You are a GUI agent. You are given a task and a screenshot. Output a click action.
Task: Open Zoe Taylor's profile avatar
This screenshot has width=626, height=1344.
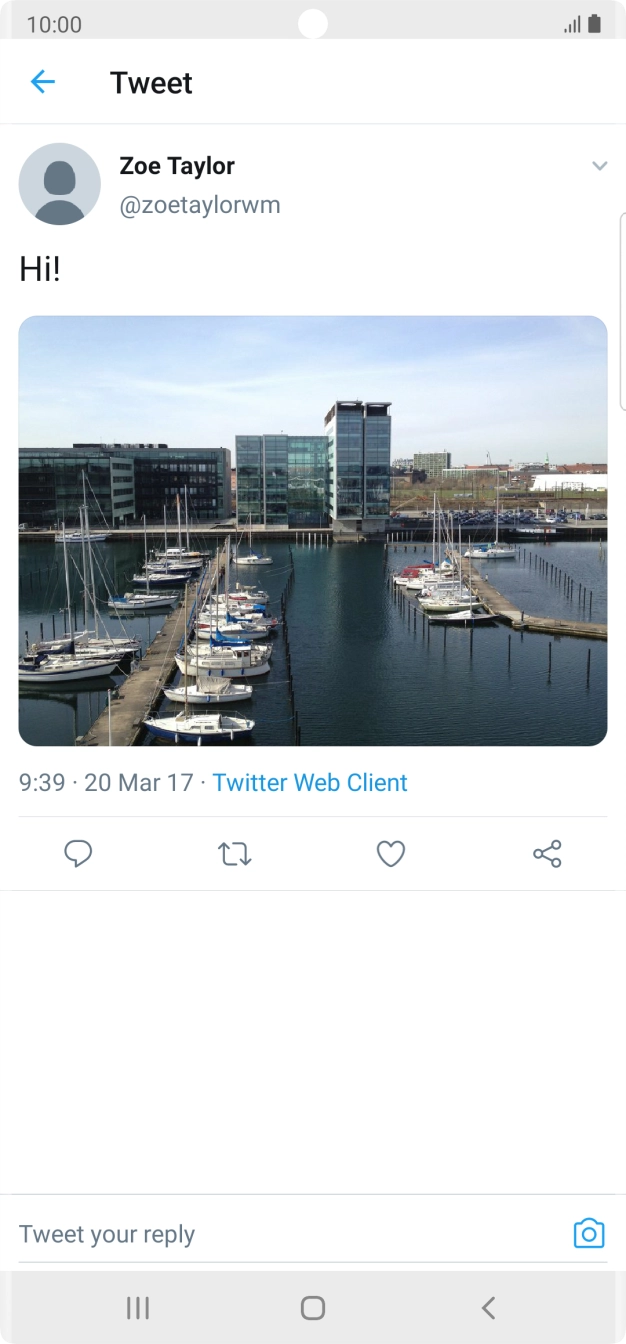[60, 184]
